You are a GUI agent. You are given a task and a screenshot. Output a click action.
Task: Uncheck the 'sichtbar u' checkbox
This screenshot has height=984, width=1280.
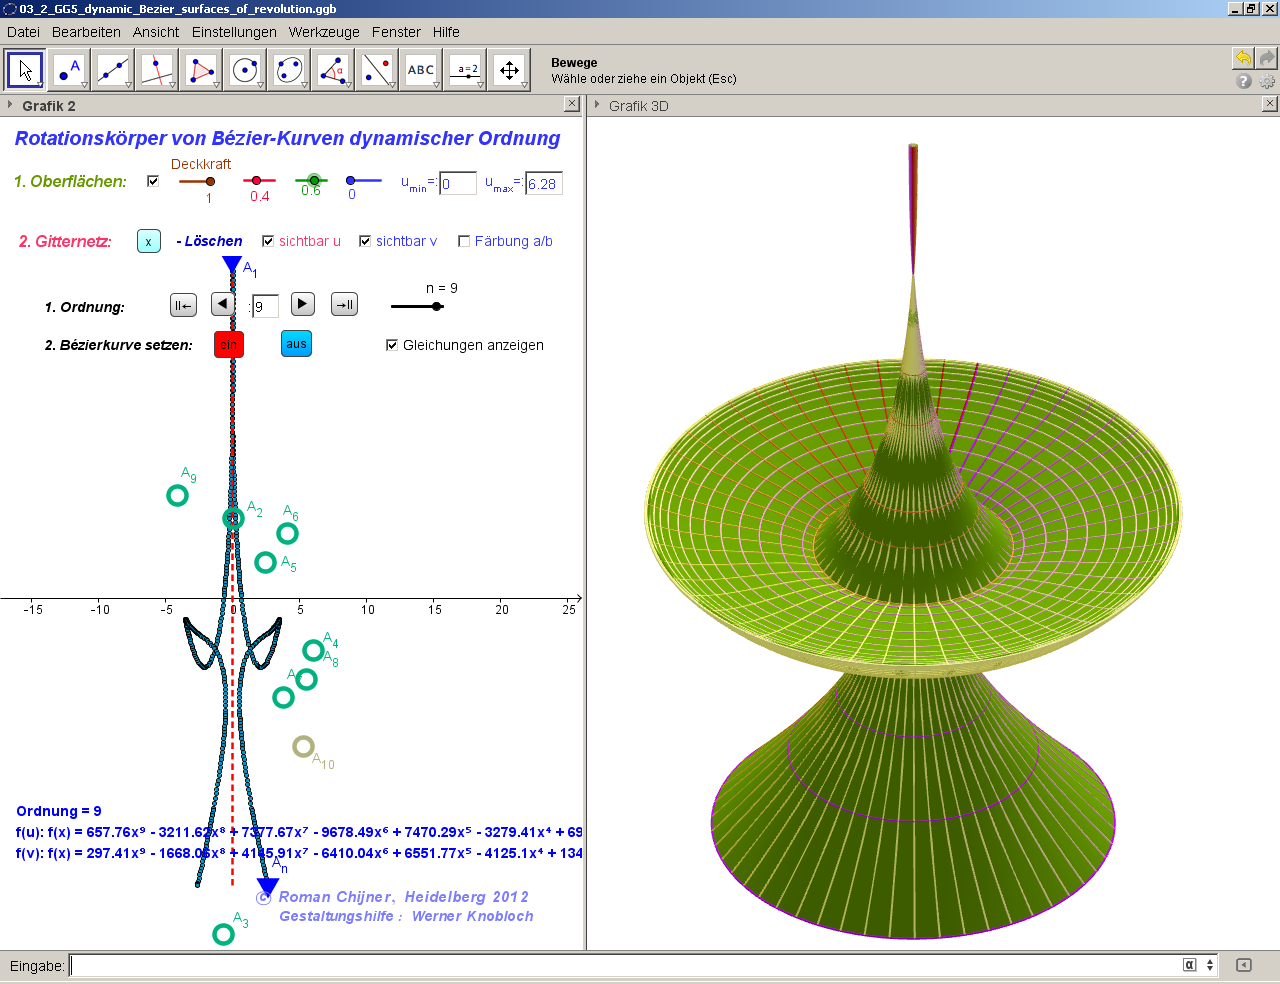coord(268,241)
